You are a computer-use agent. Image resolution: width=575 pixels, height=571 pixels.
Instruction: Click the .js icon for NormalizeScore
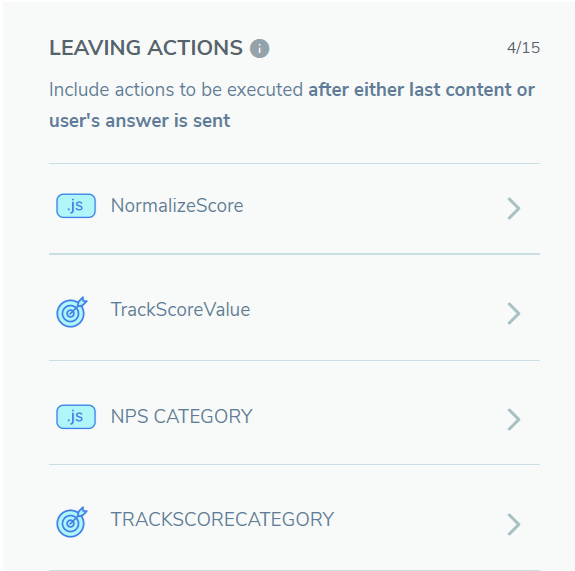coord(76,206)
